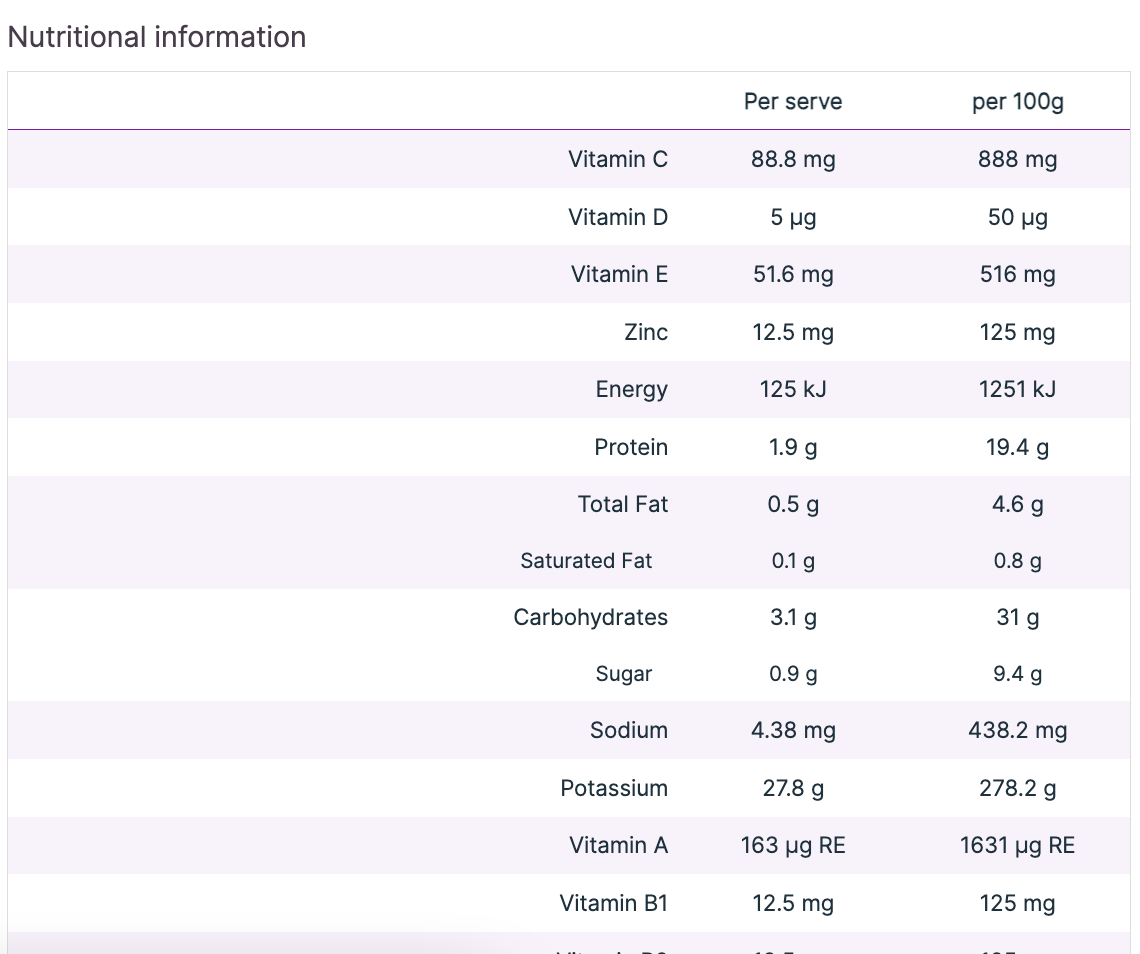Select the Vitamin B1 row label

coord(613,903)
